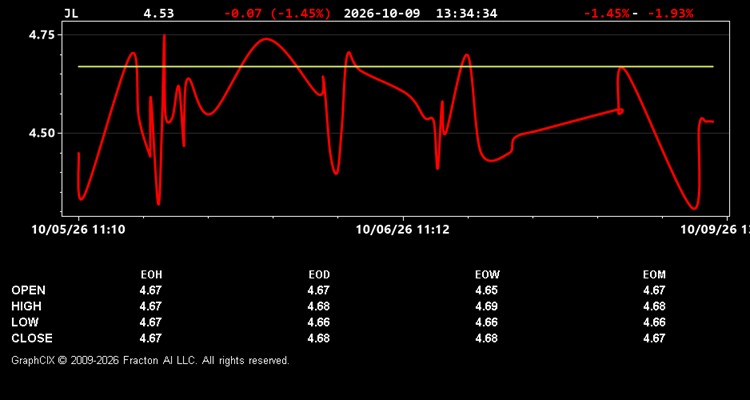Click the EOM OPEN value 4.67
Viewport: 750px width, 400px height.
coord(654,290)
